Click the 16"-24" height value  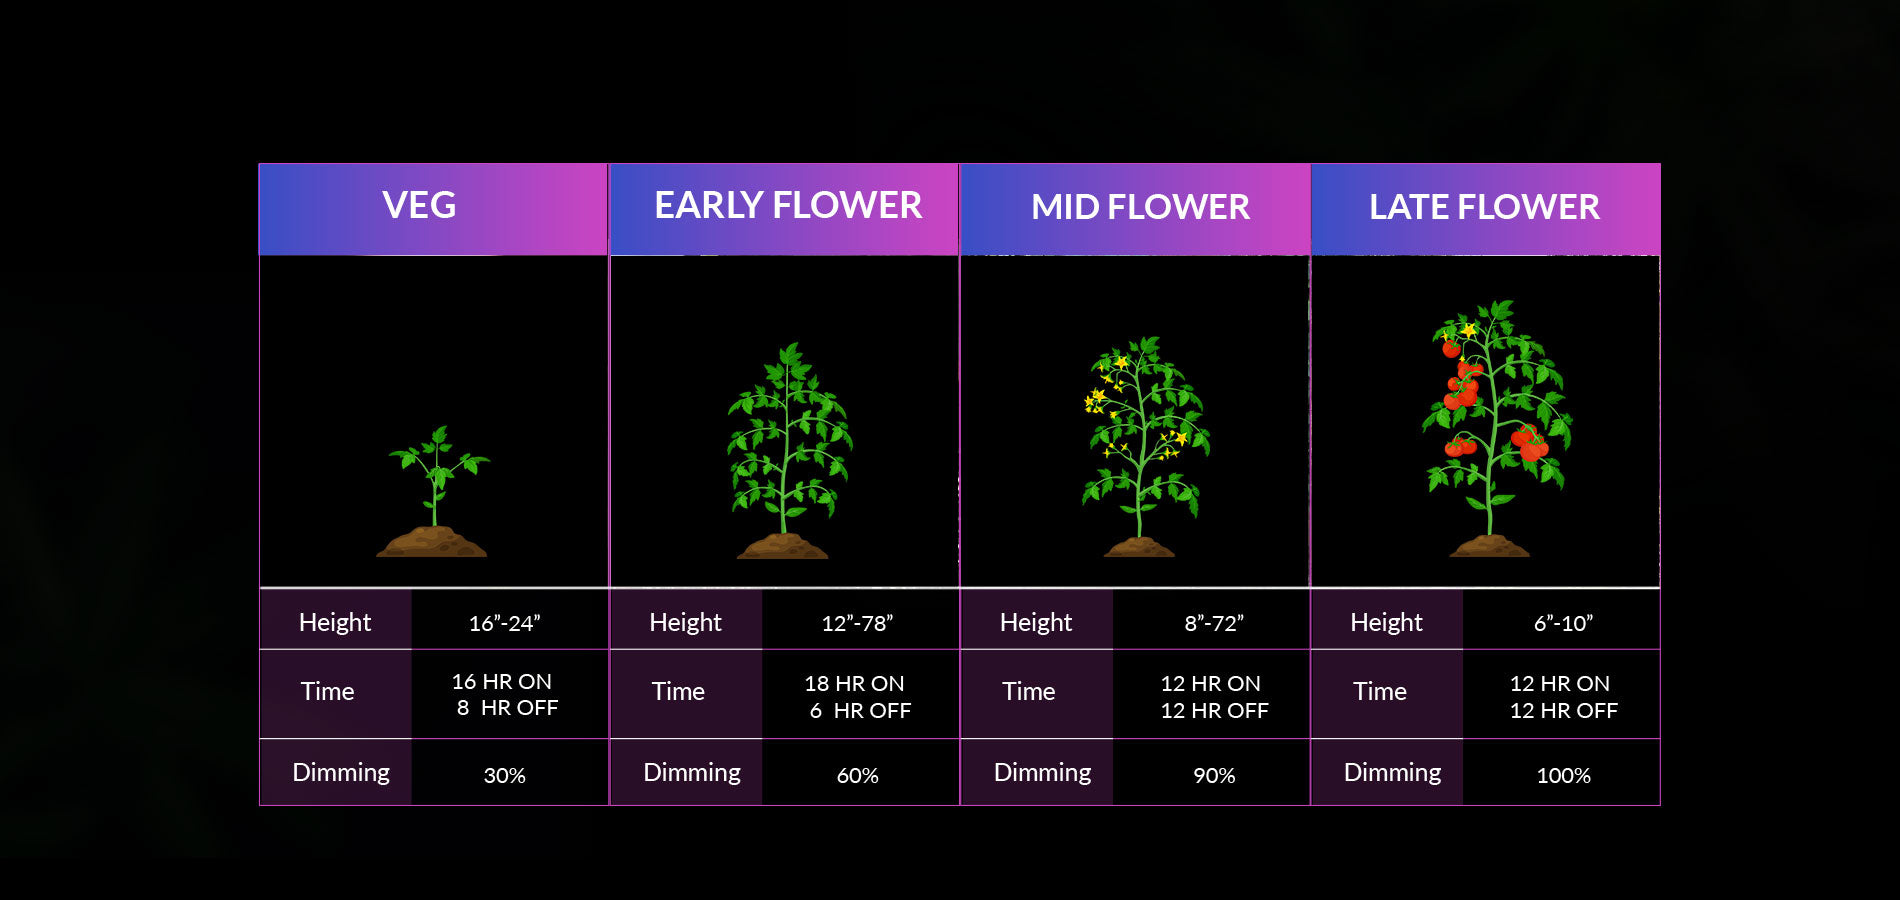[505, 623]
